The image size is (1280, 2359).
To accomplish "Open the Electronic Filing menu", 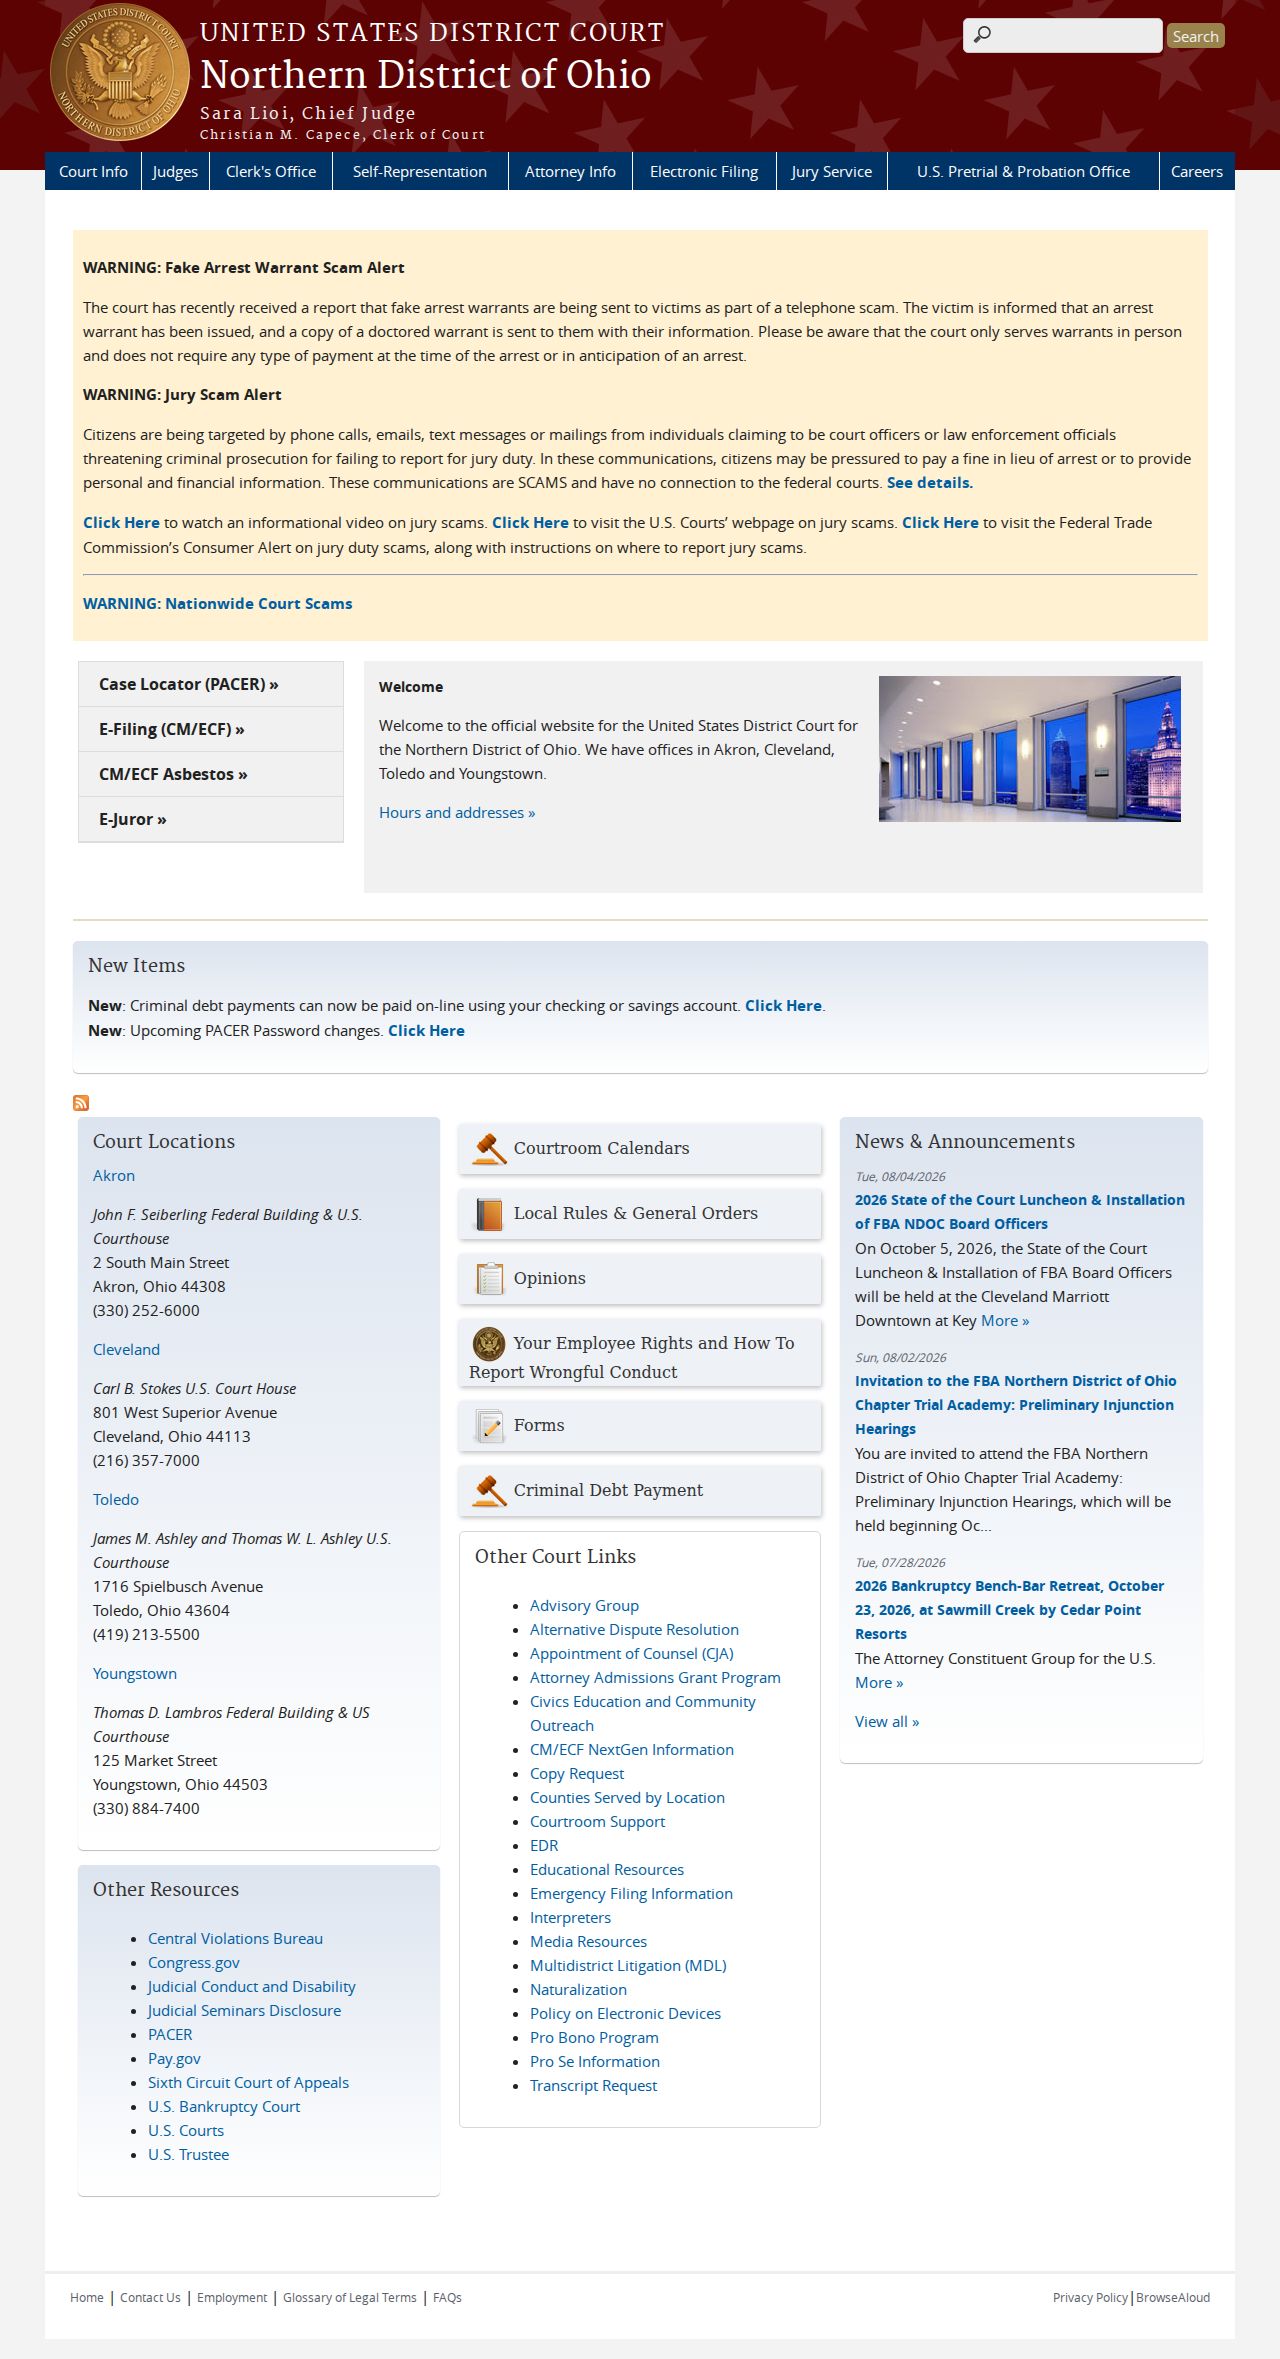I will tap(704, 171).
